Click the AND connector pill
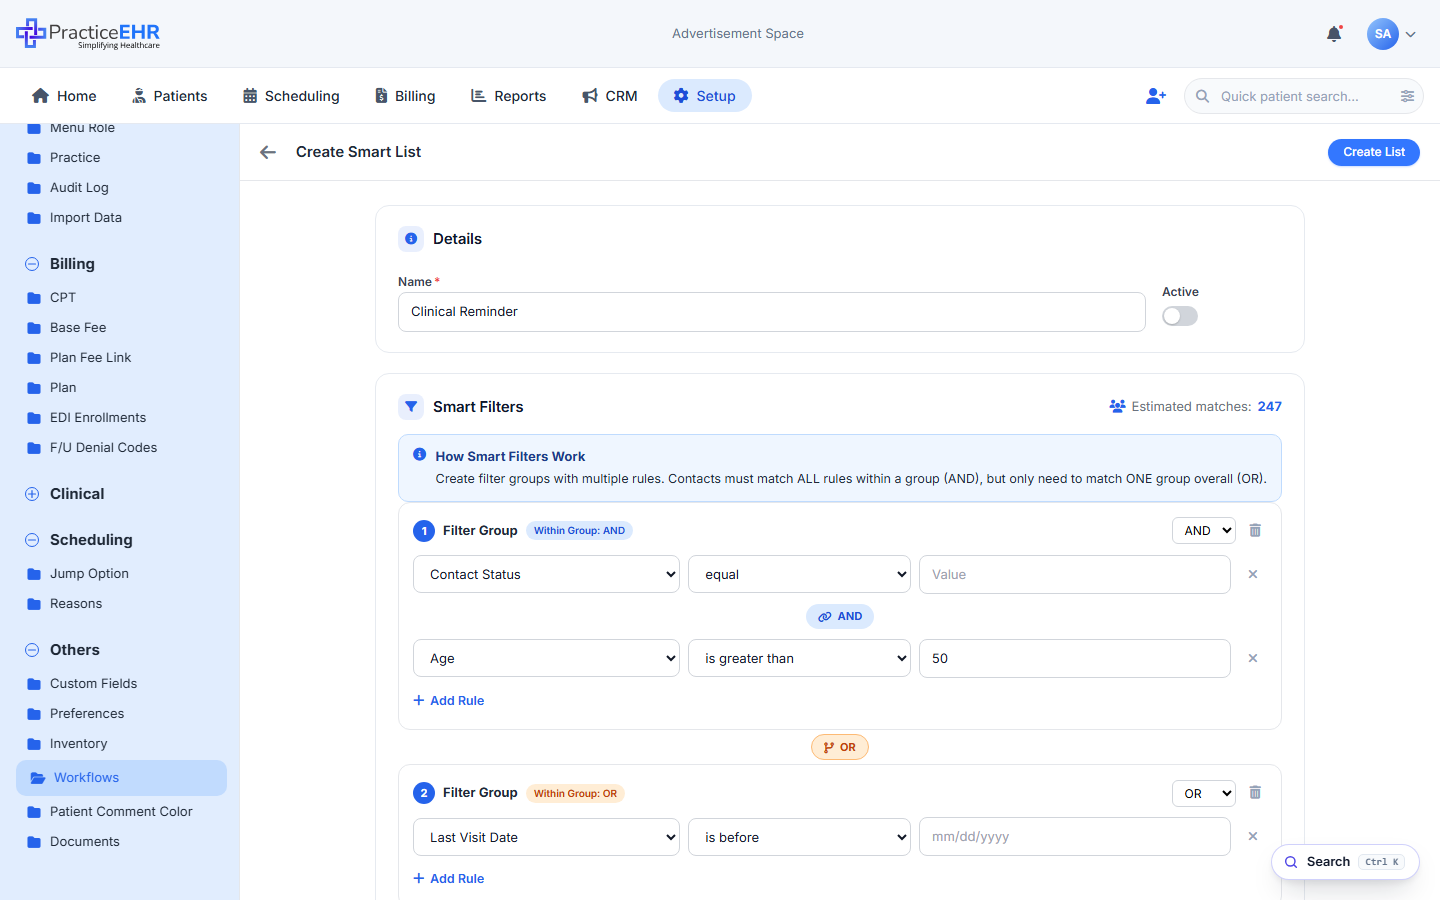The width and height of the screenshot is (1440, 900). 840,616
